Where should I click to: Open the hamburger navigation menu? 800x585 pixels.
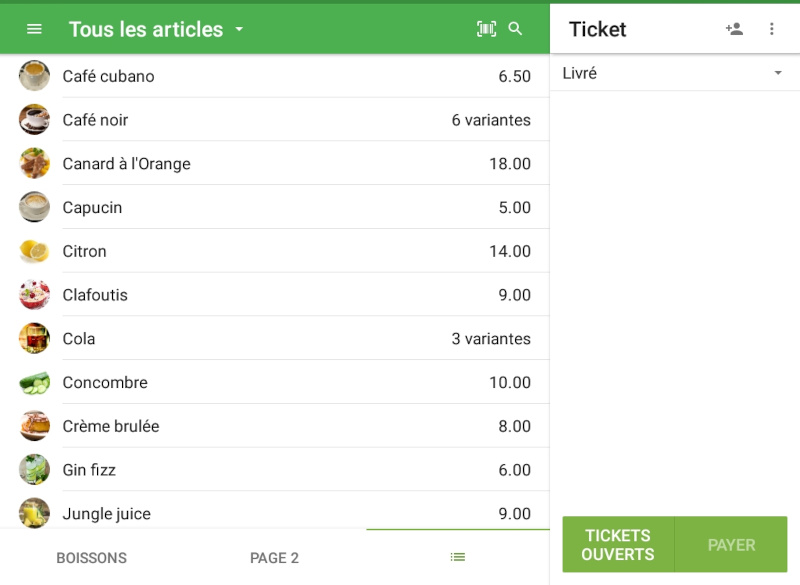click(34, 29)
